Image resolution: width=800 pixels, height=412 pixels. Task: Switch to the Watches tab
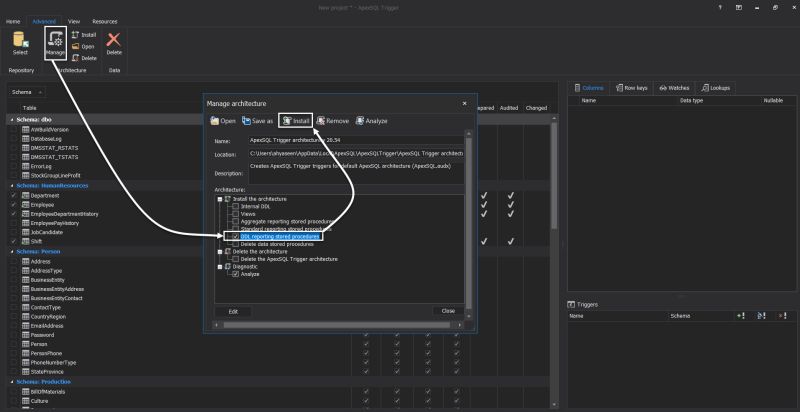(x=674, y=88)
